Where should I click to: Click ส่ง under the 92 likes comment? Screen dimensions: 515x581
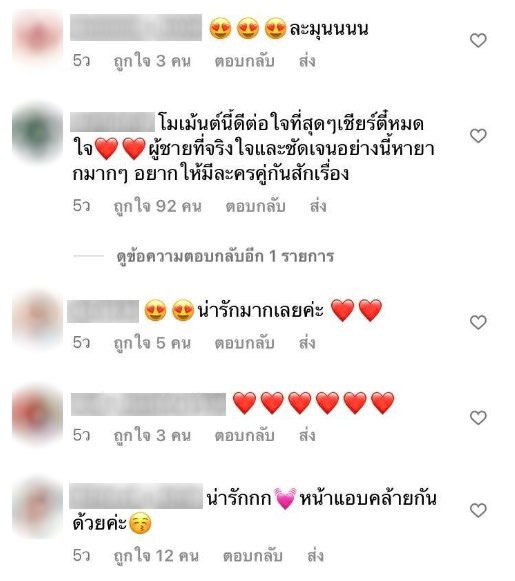[x=318, y=206]
